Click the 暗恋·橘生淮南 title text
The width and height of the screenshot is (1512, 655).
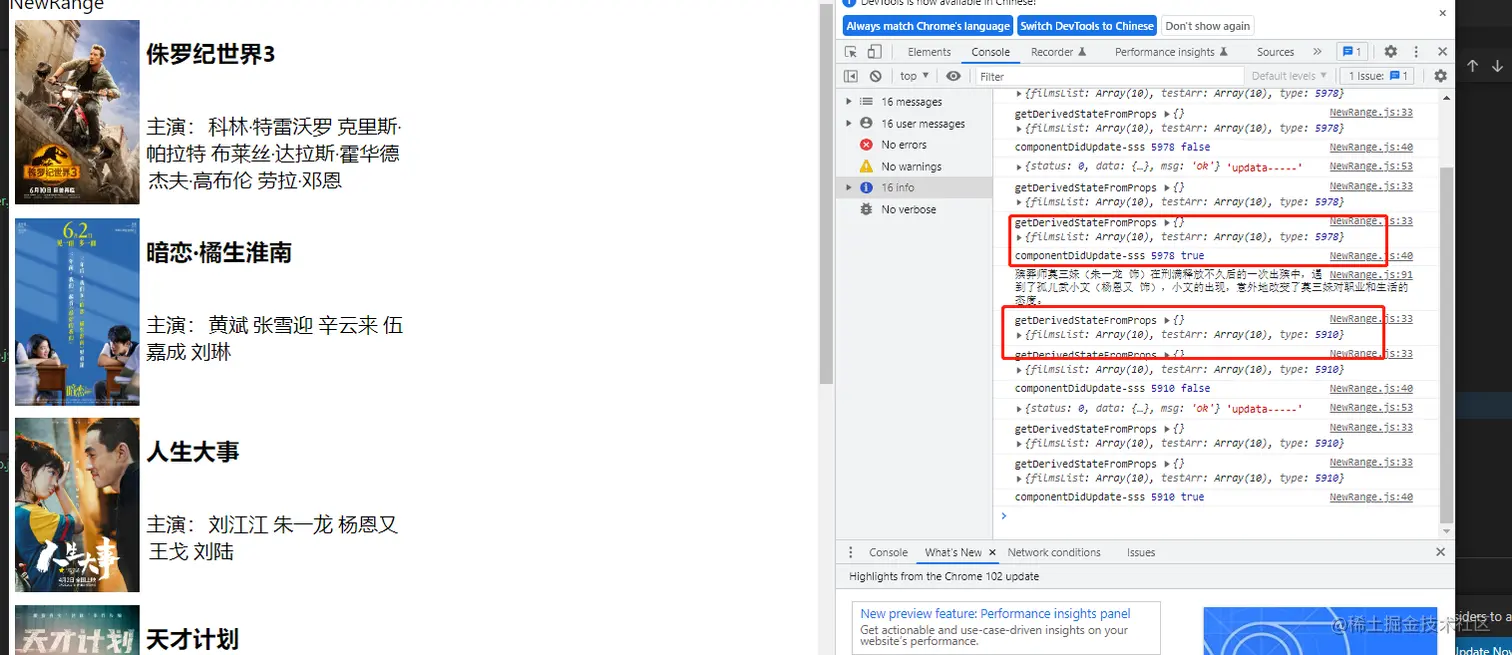click(219, 253)
